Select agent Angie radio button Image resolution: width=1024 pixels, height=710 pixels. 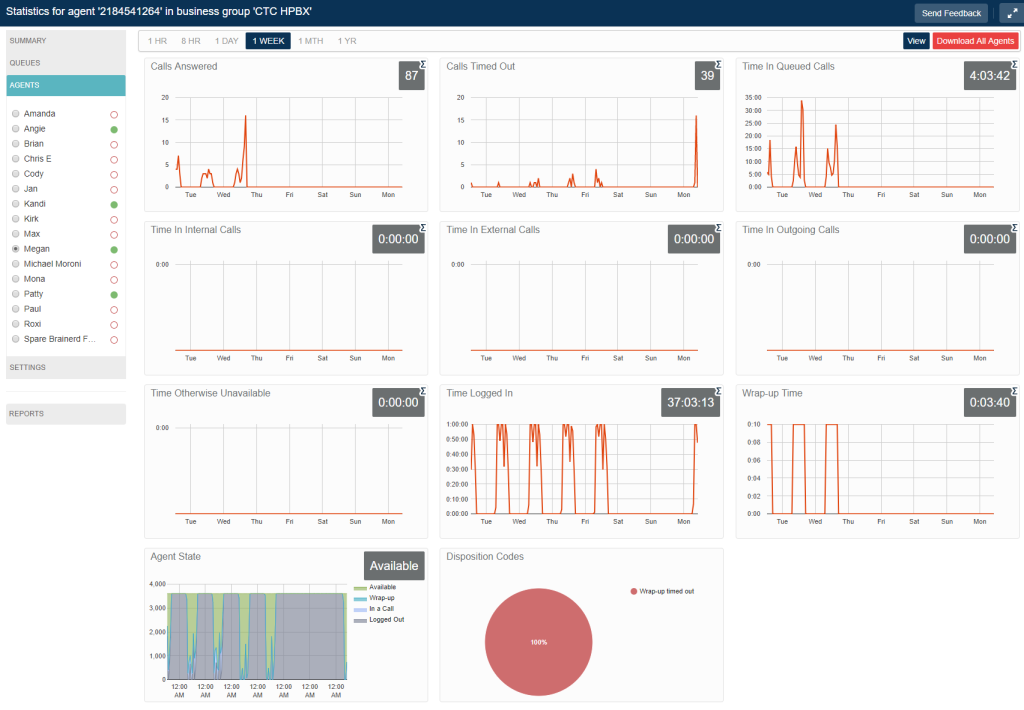click(x=16, y=129)
